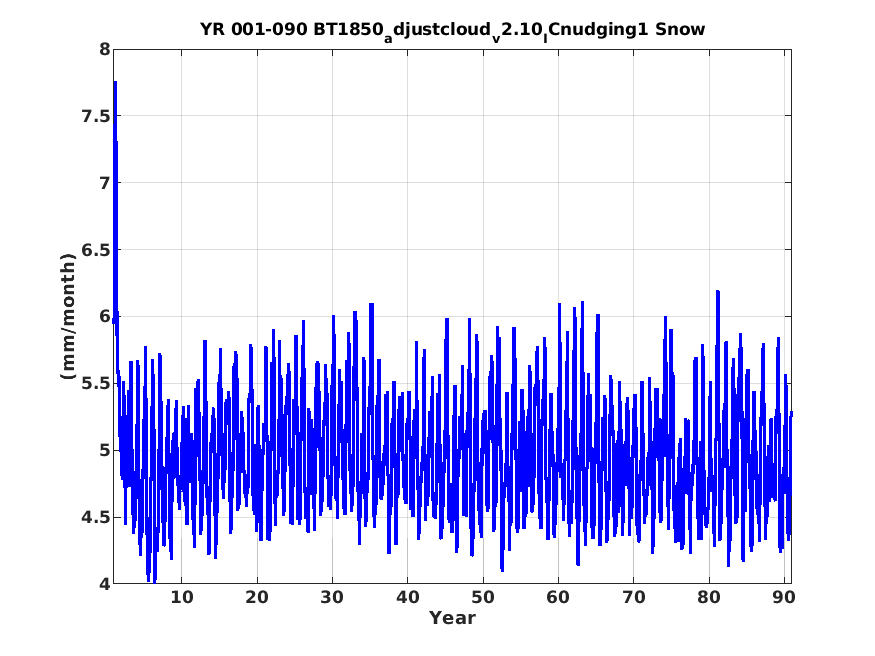The height and width of the screenshot is (656, 875).
Task: Select x-axis tick label 30
Action: click(332, 597)
